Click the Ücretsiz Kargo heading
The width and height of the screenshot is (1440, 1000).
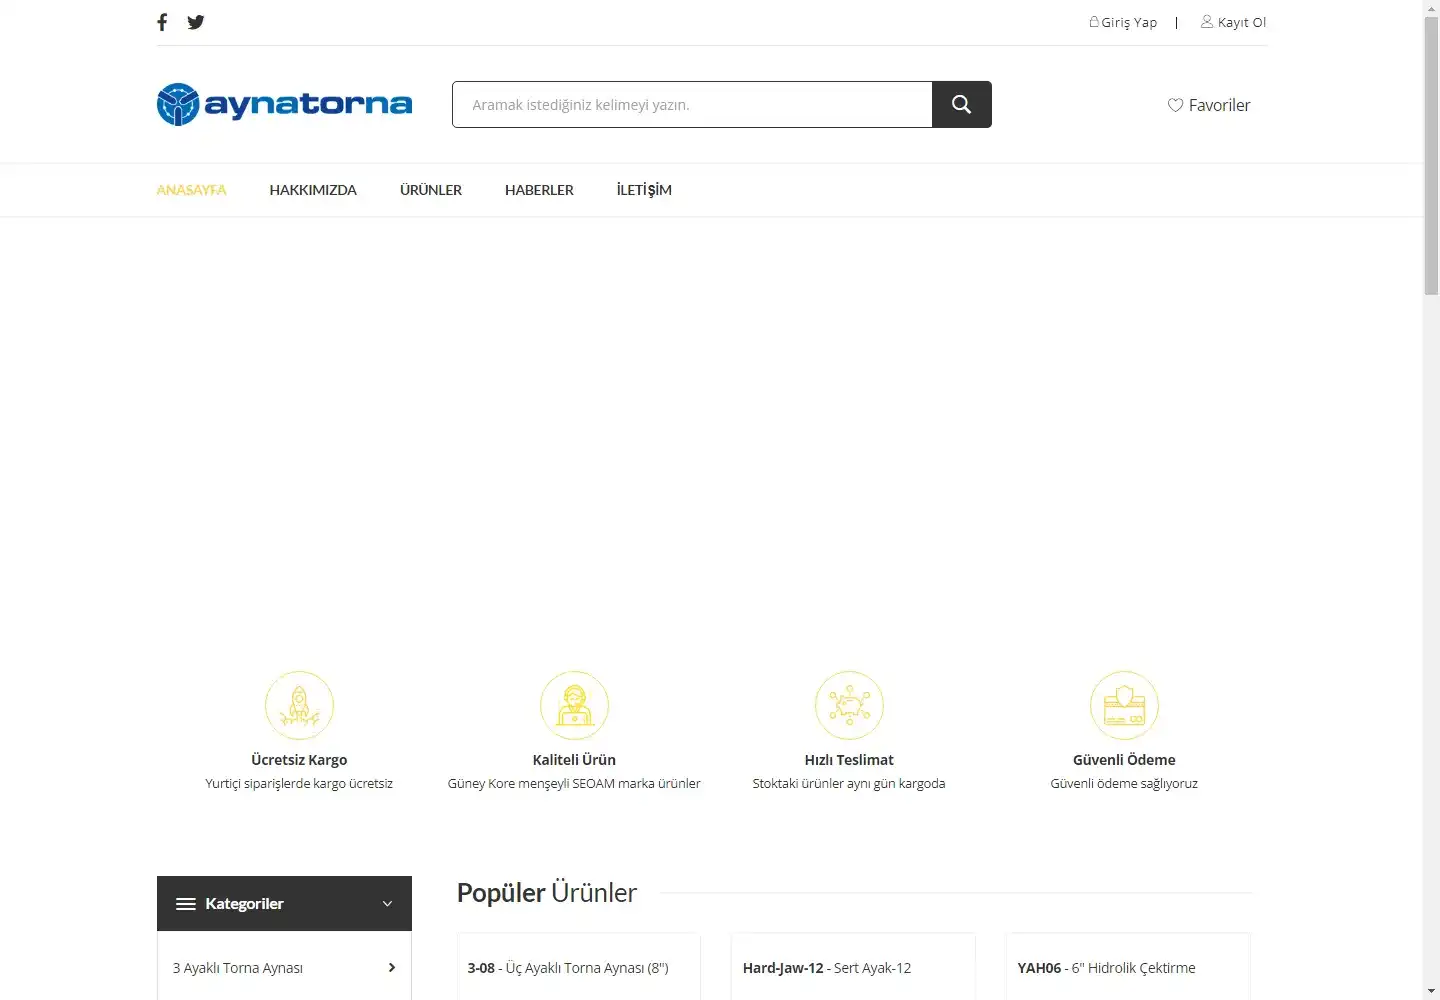[299, 760]
